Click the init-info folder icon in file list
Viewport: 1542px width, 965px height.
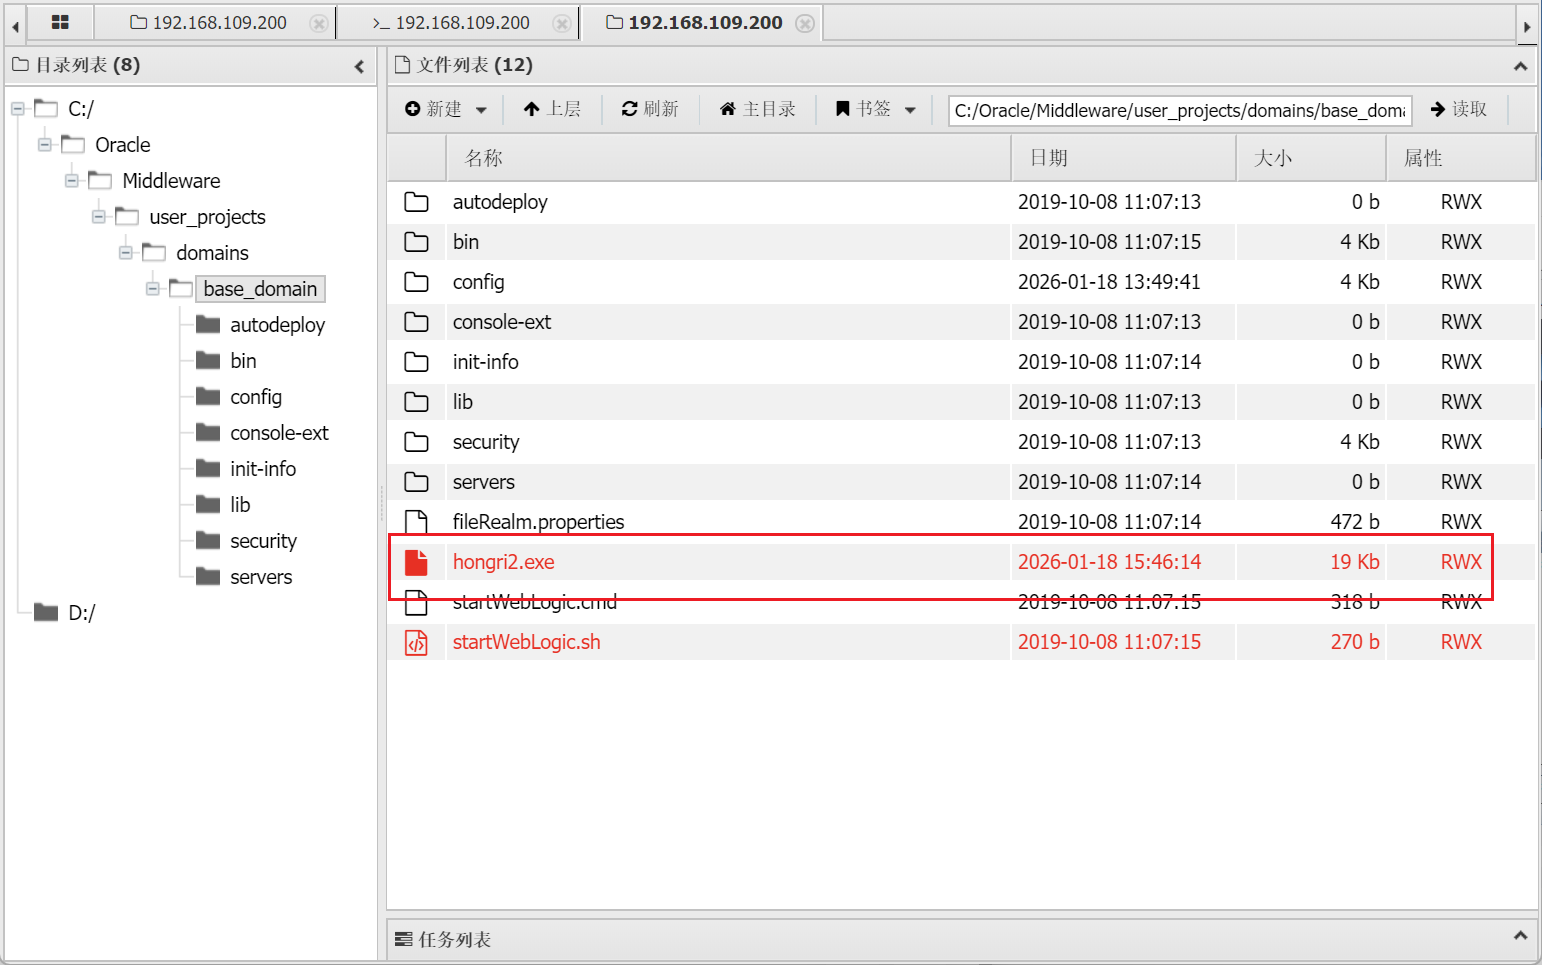coord(416,362)
